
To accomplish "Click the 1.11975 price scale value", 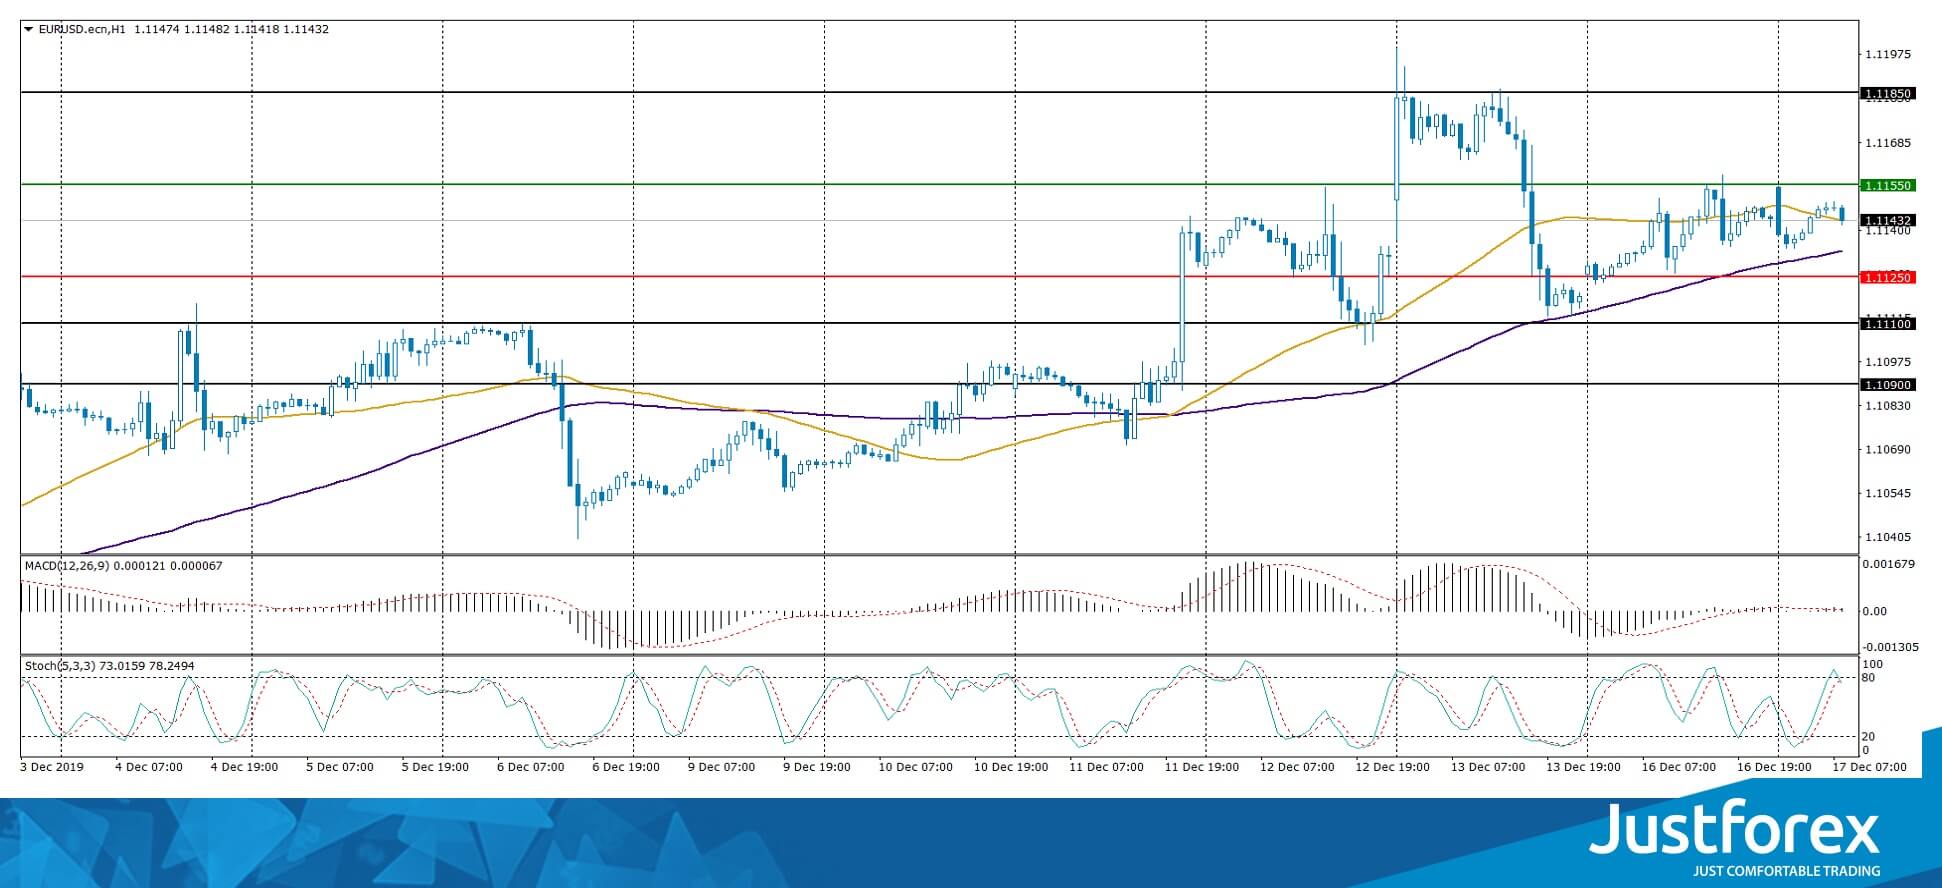I will 1888,54.
